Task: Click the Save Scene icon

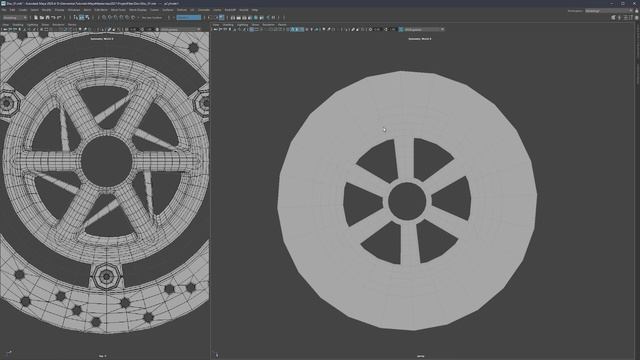Action: 48,18
